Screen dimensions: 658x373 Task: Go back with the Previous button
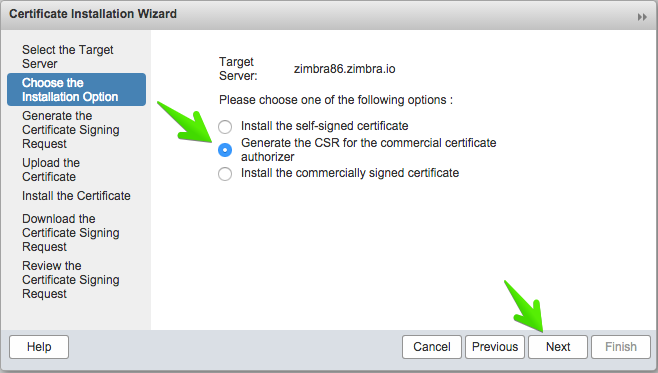click(x=495, y=347)
